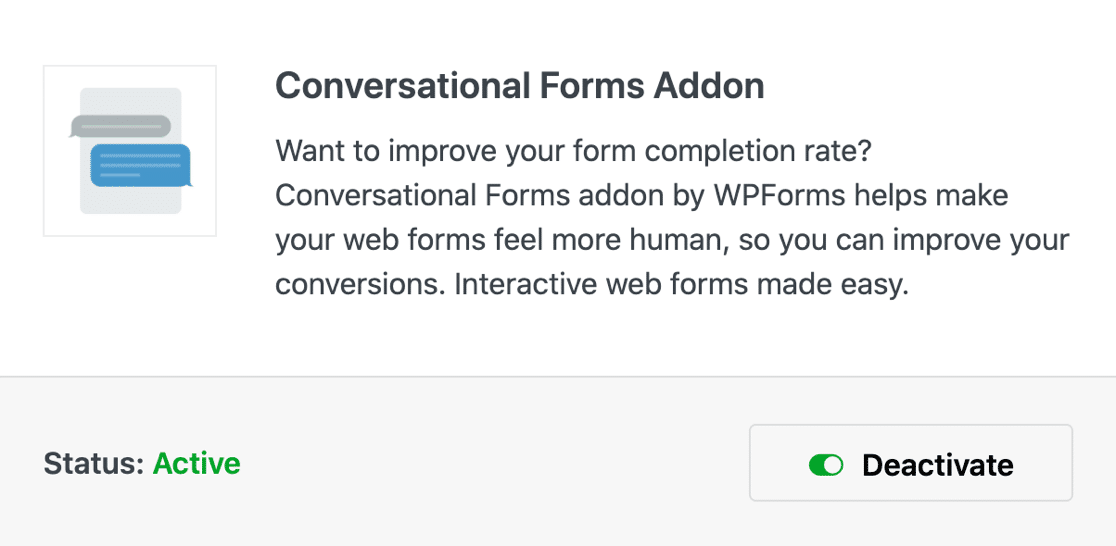1116x546 pixels.
Task: Click "Want to improve your form completion rate?"
Action: [x=574, y=153]
